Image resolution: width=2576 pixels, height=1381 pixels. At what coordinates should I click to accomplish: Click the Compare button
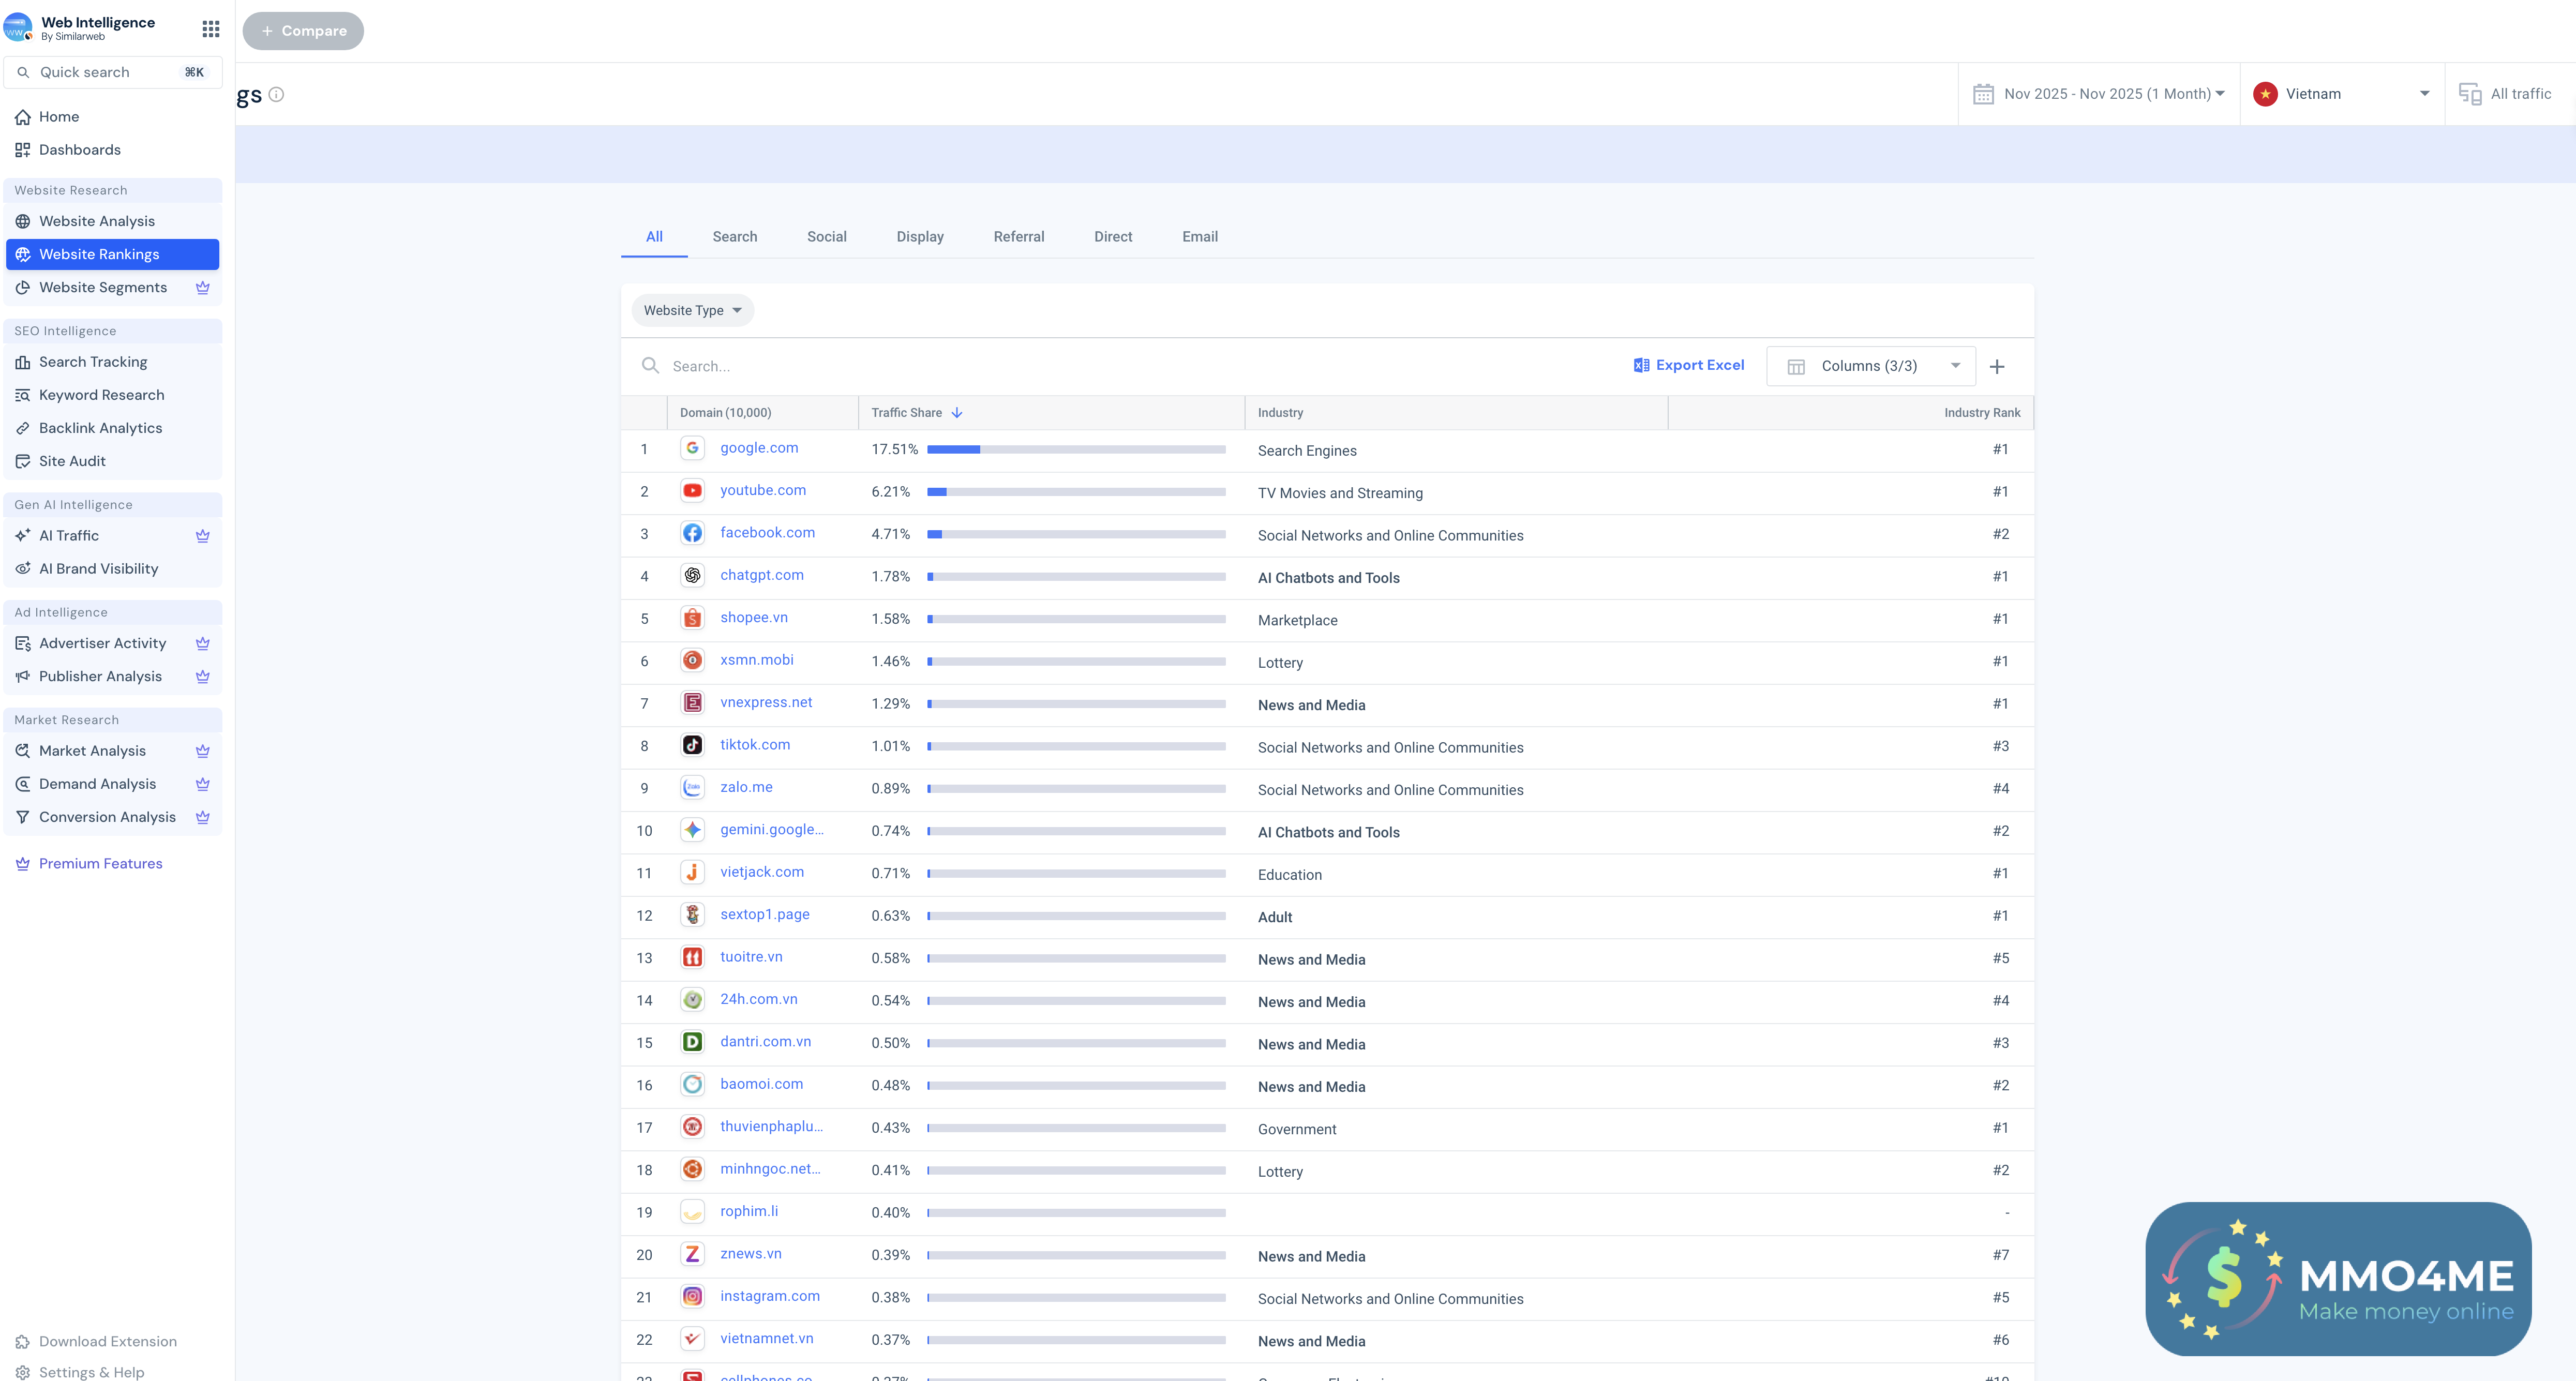(303, 31)
